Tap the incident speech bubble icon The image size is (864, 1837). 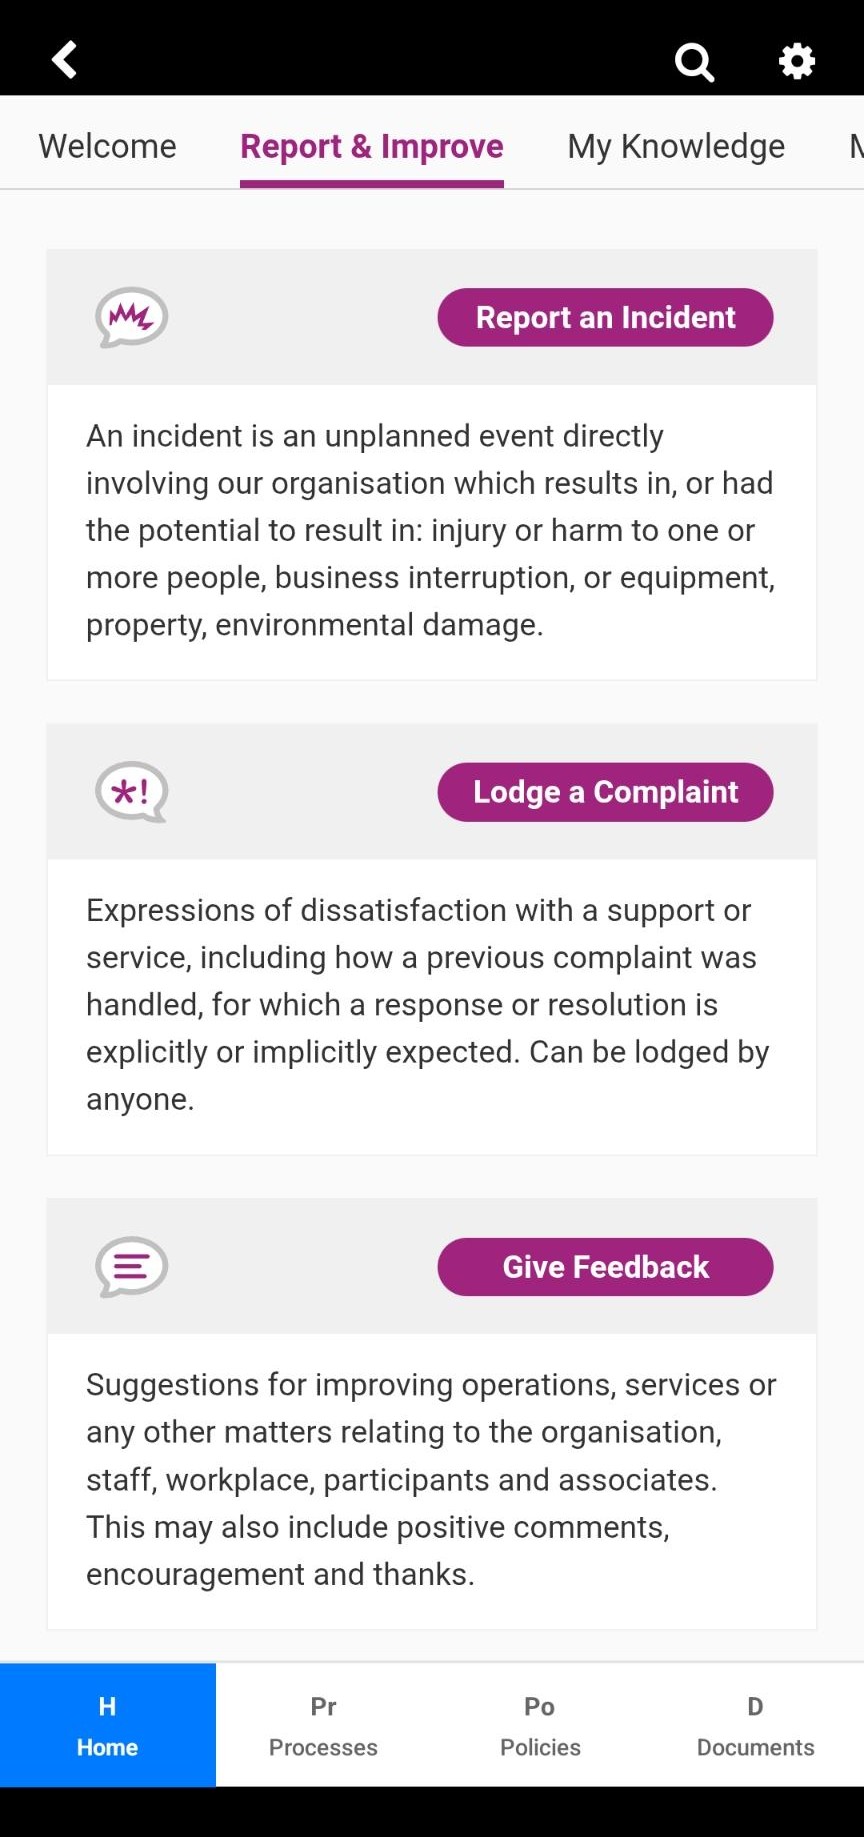point(131,318)
